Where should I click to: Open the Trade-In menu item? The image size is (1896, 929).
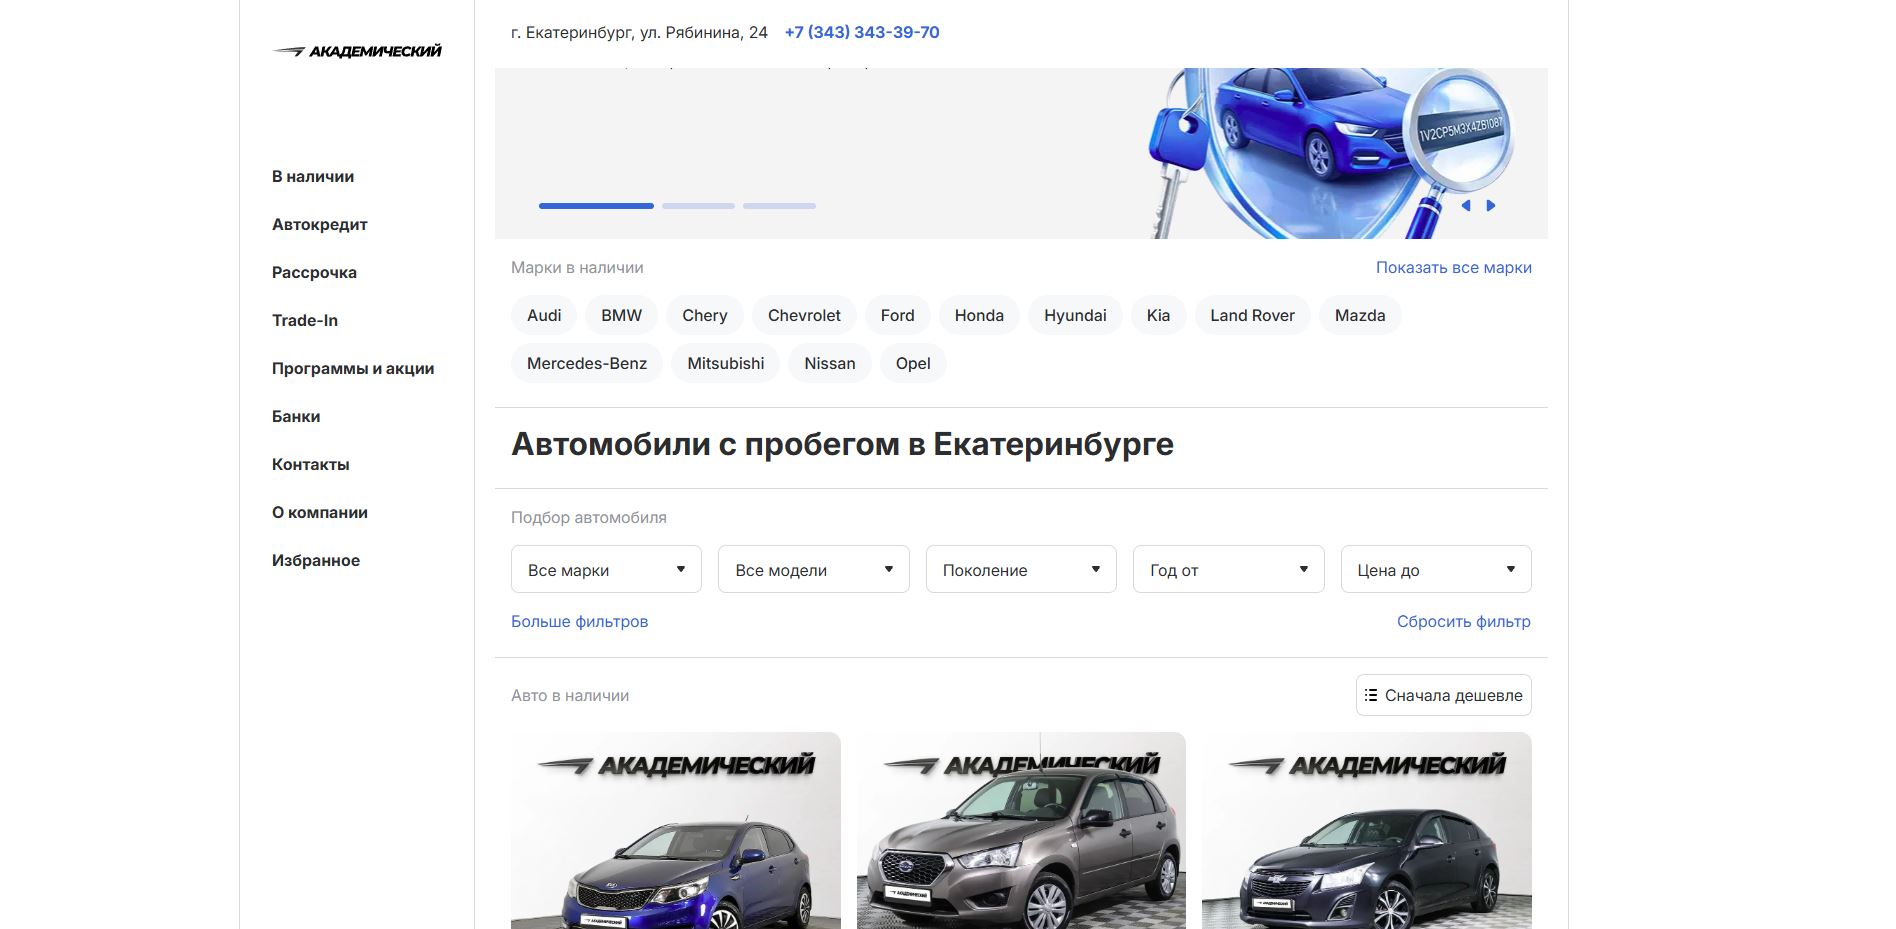(x=305, y=320)
